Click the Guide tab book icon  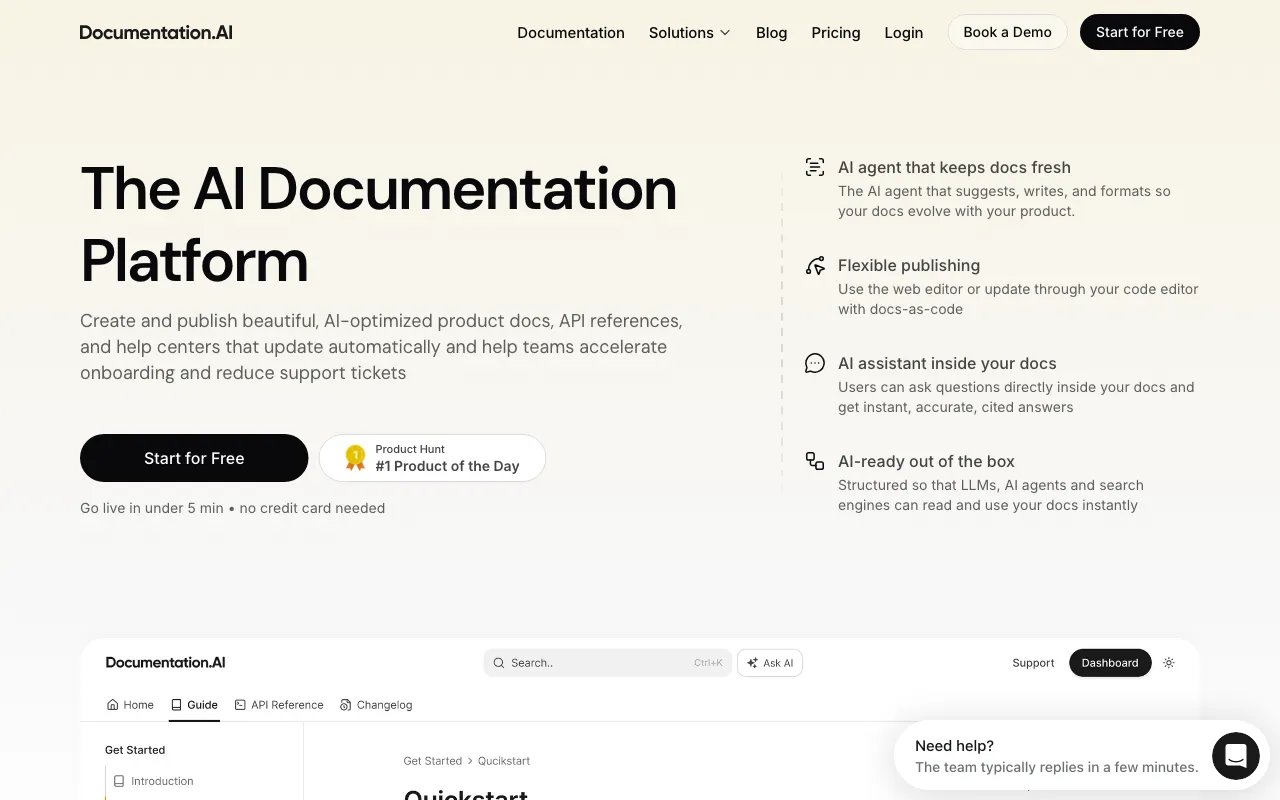coord(177,705)
